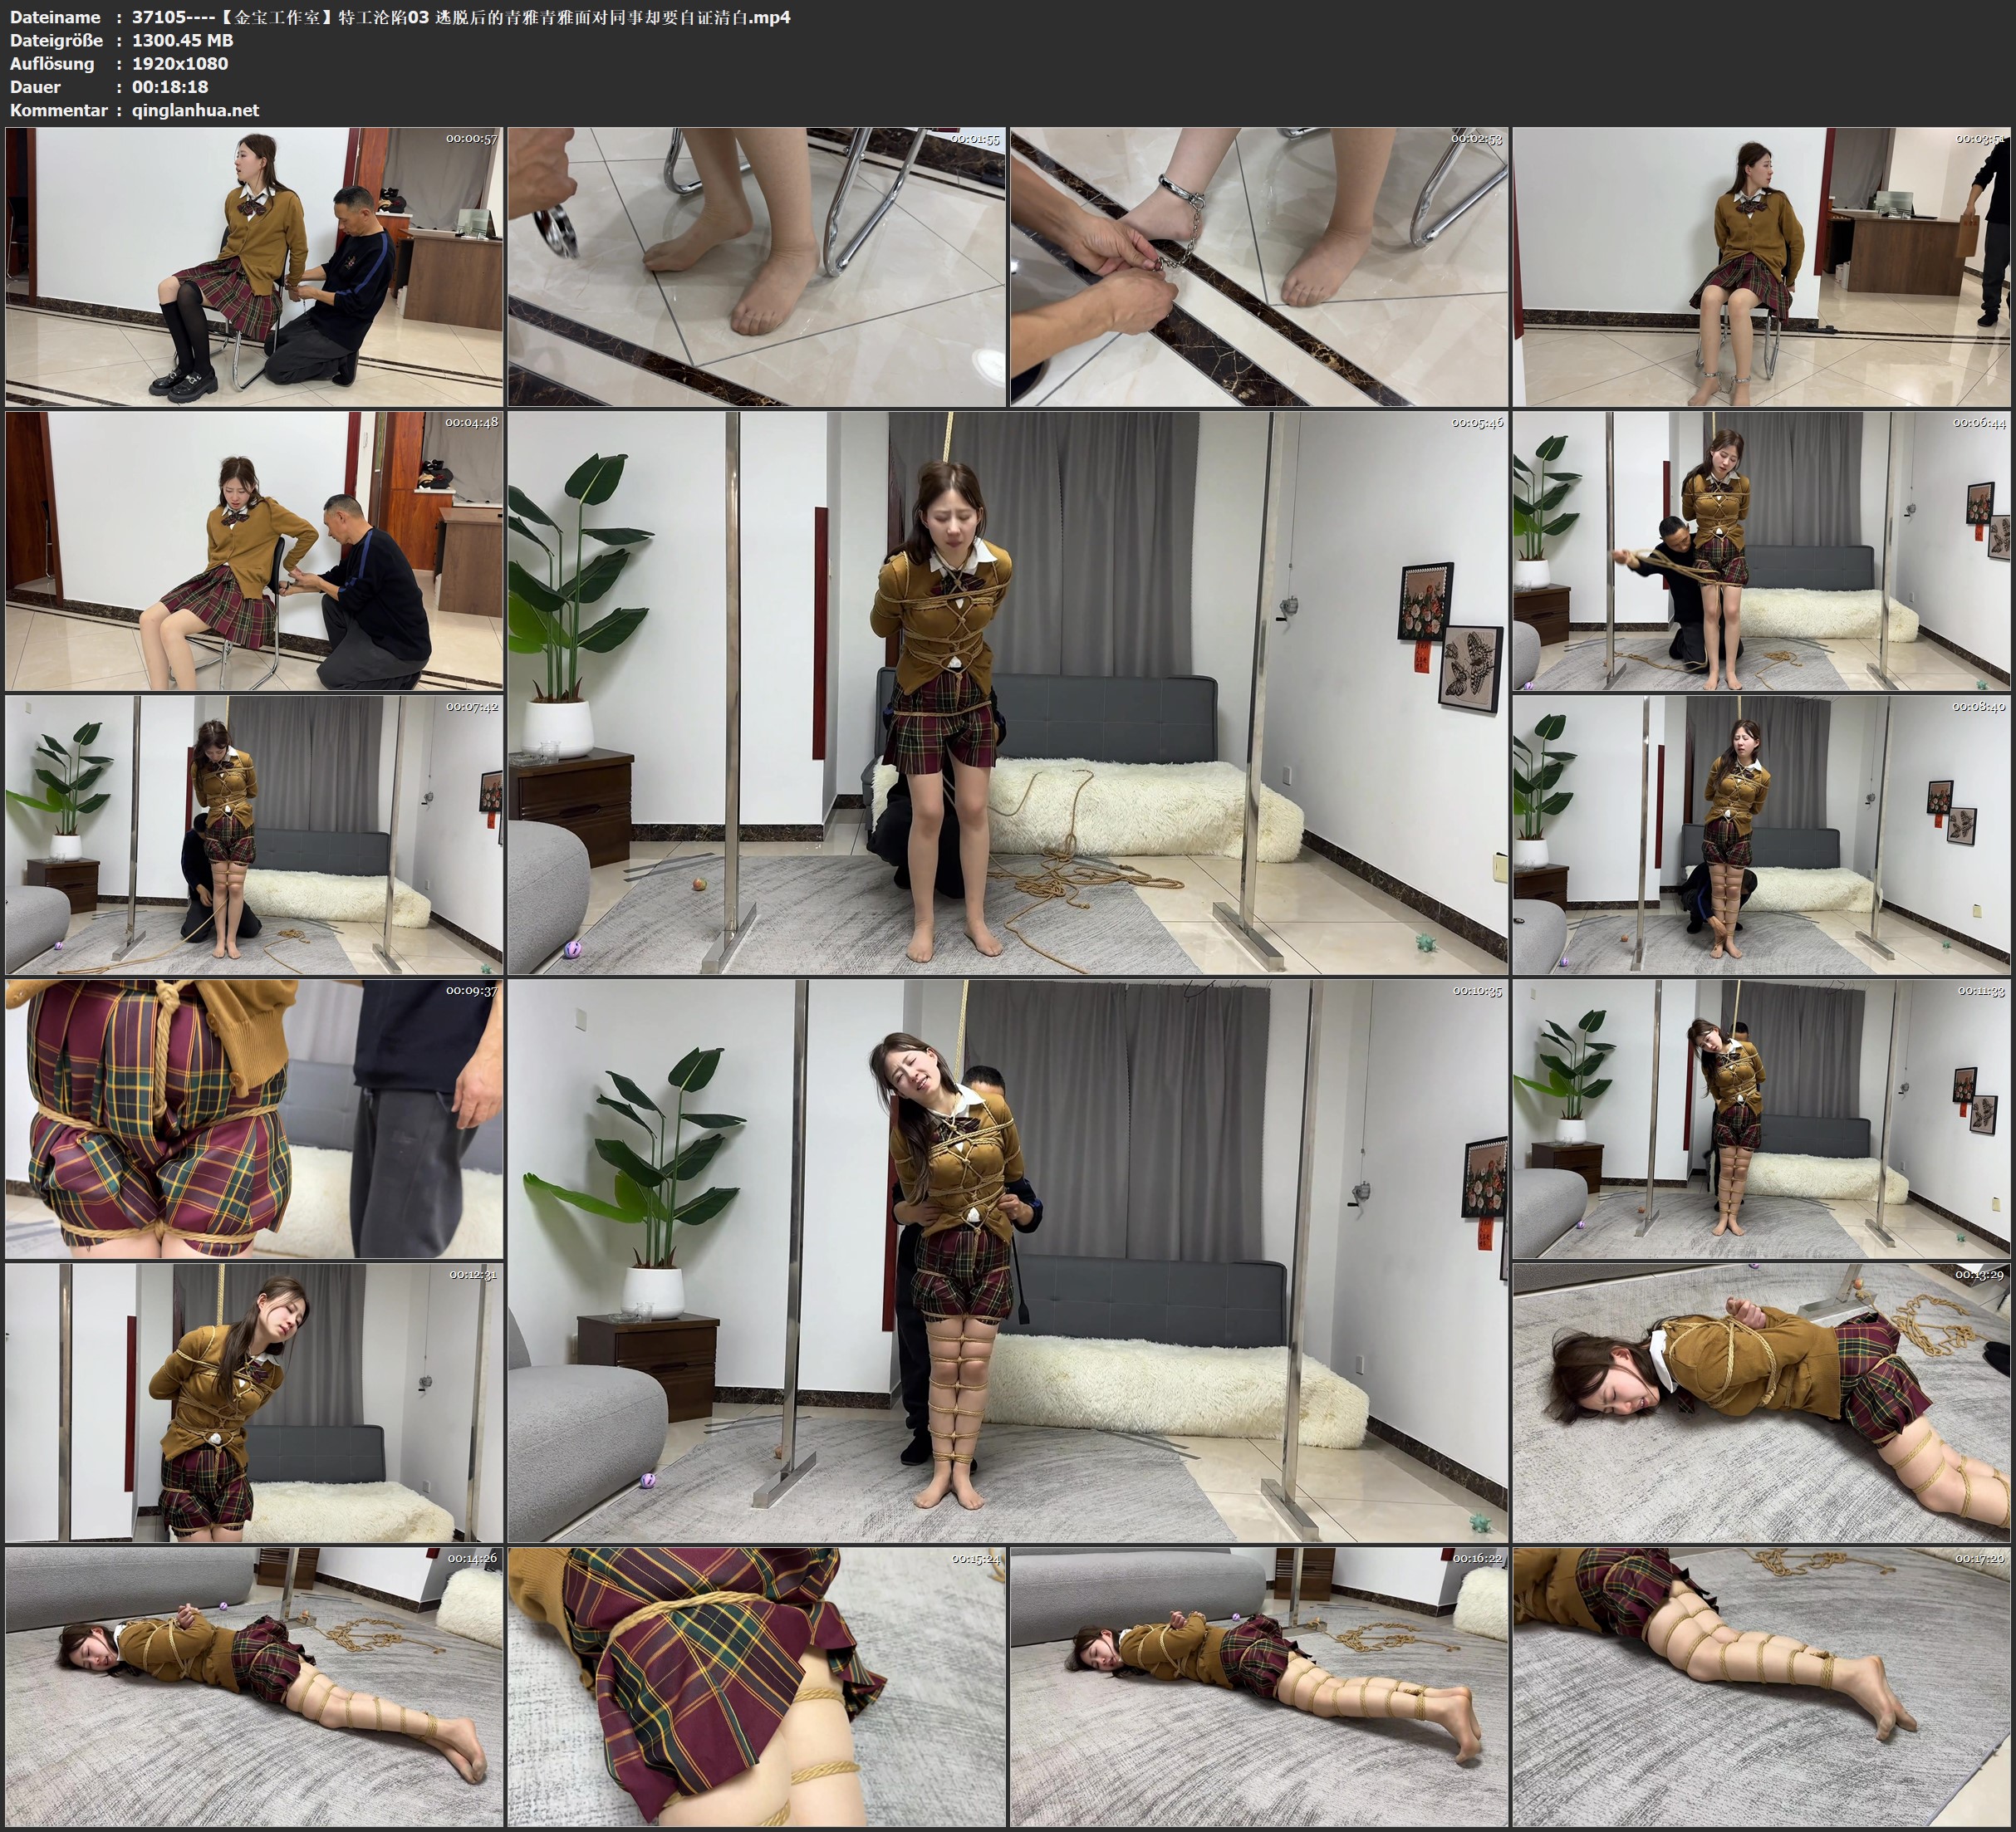Choose the thumbnail stamped 00:04:48
This screenshot has width=2016, height=1832.
[254, 550]
